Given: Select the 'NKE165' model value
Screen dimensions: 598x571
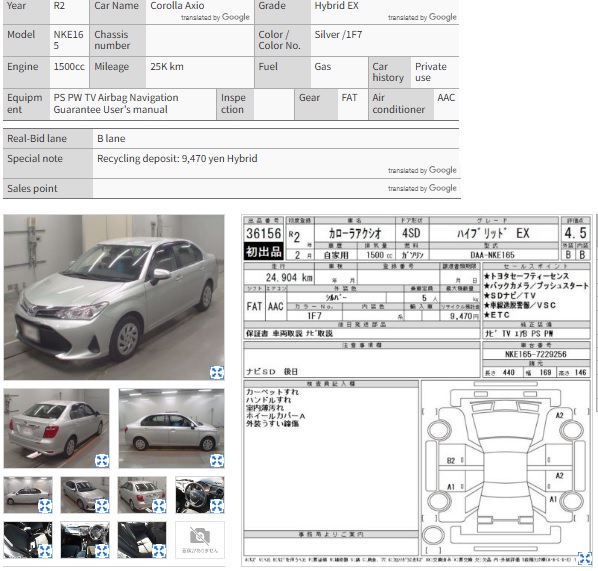Looking at the screenshot, I should tap(68, 40).
